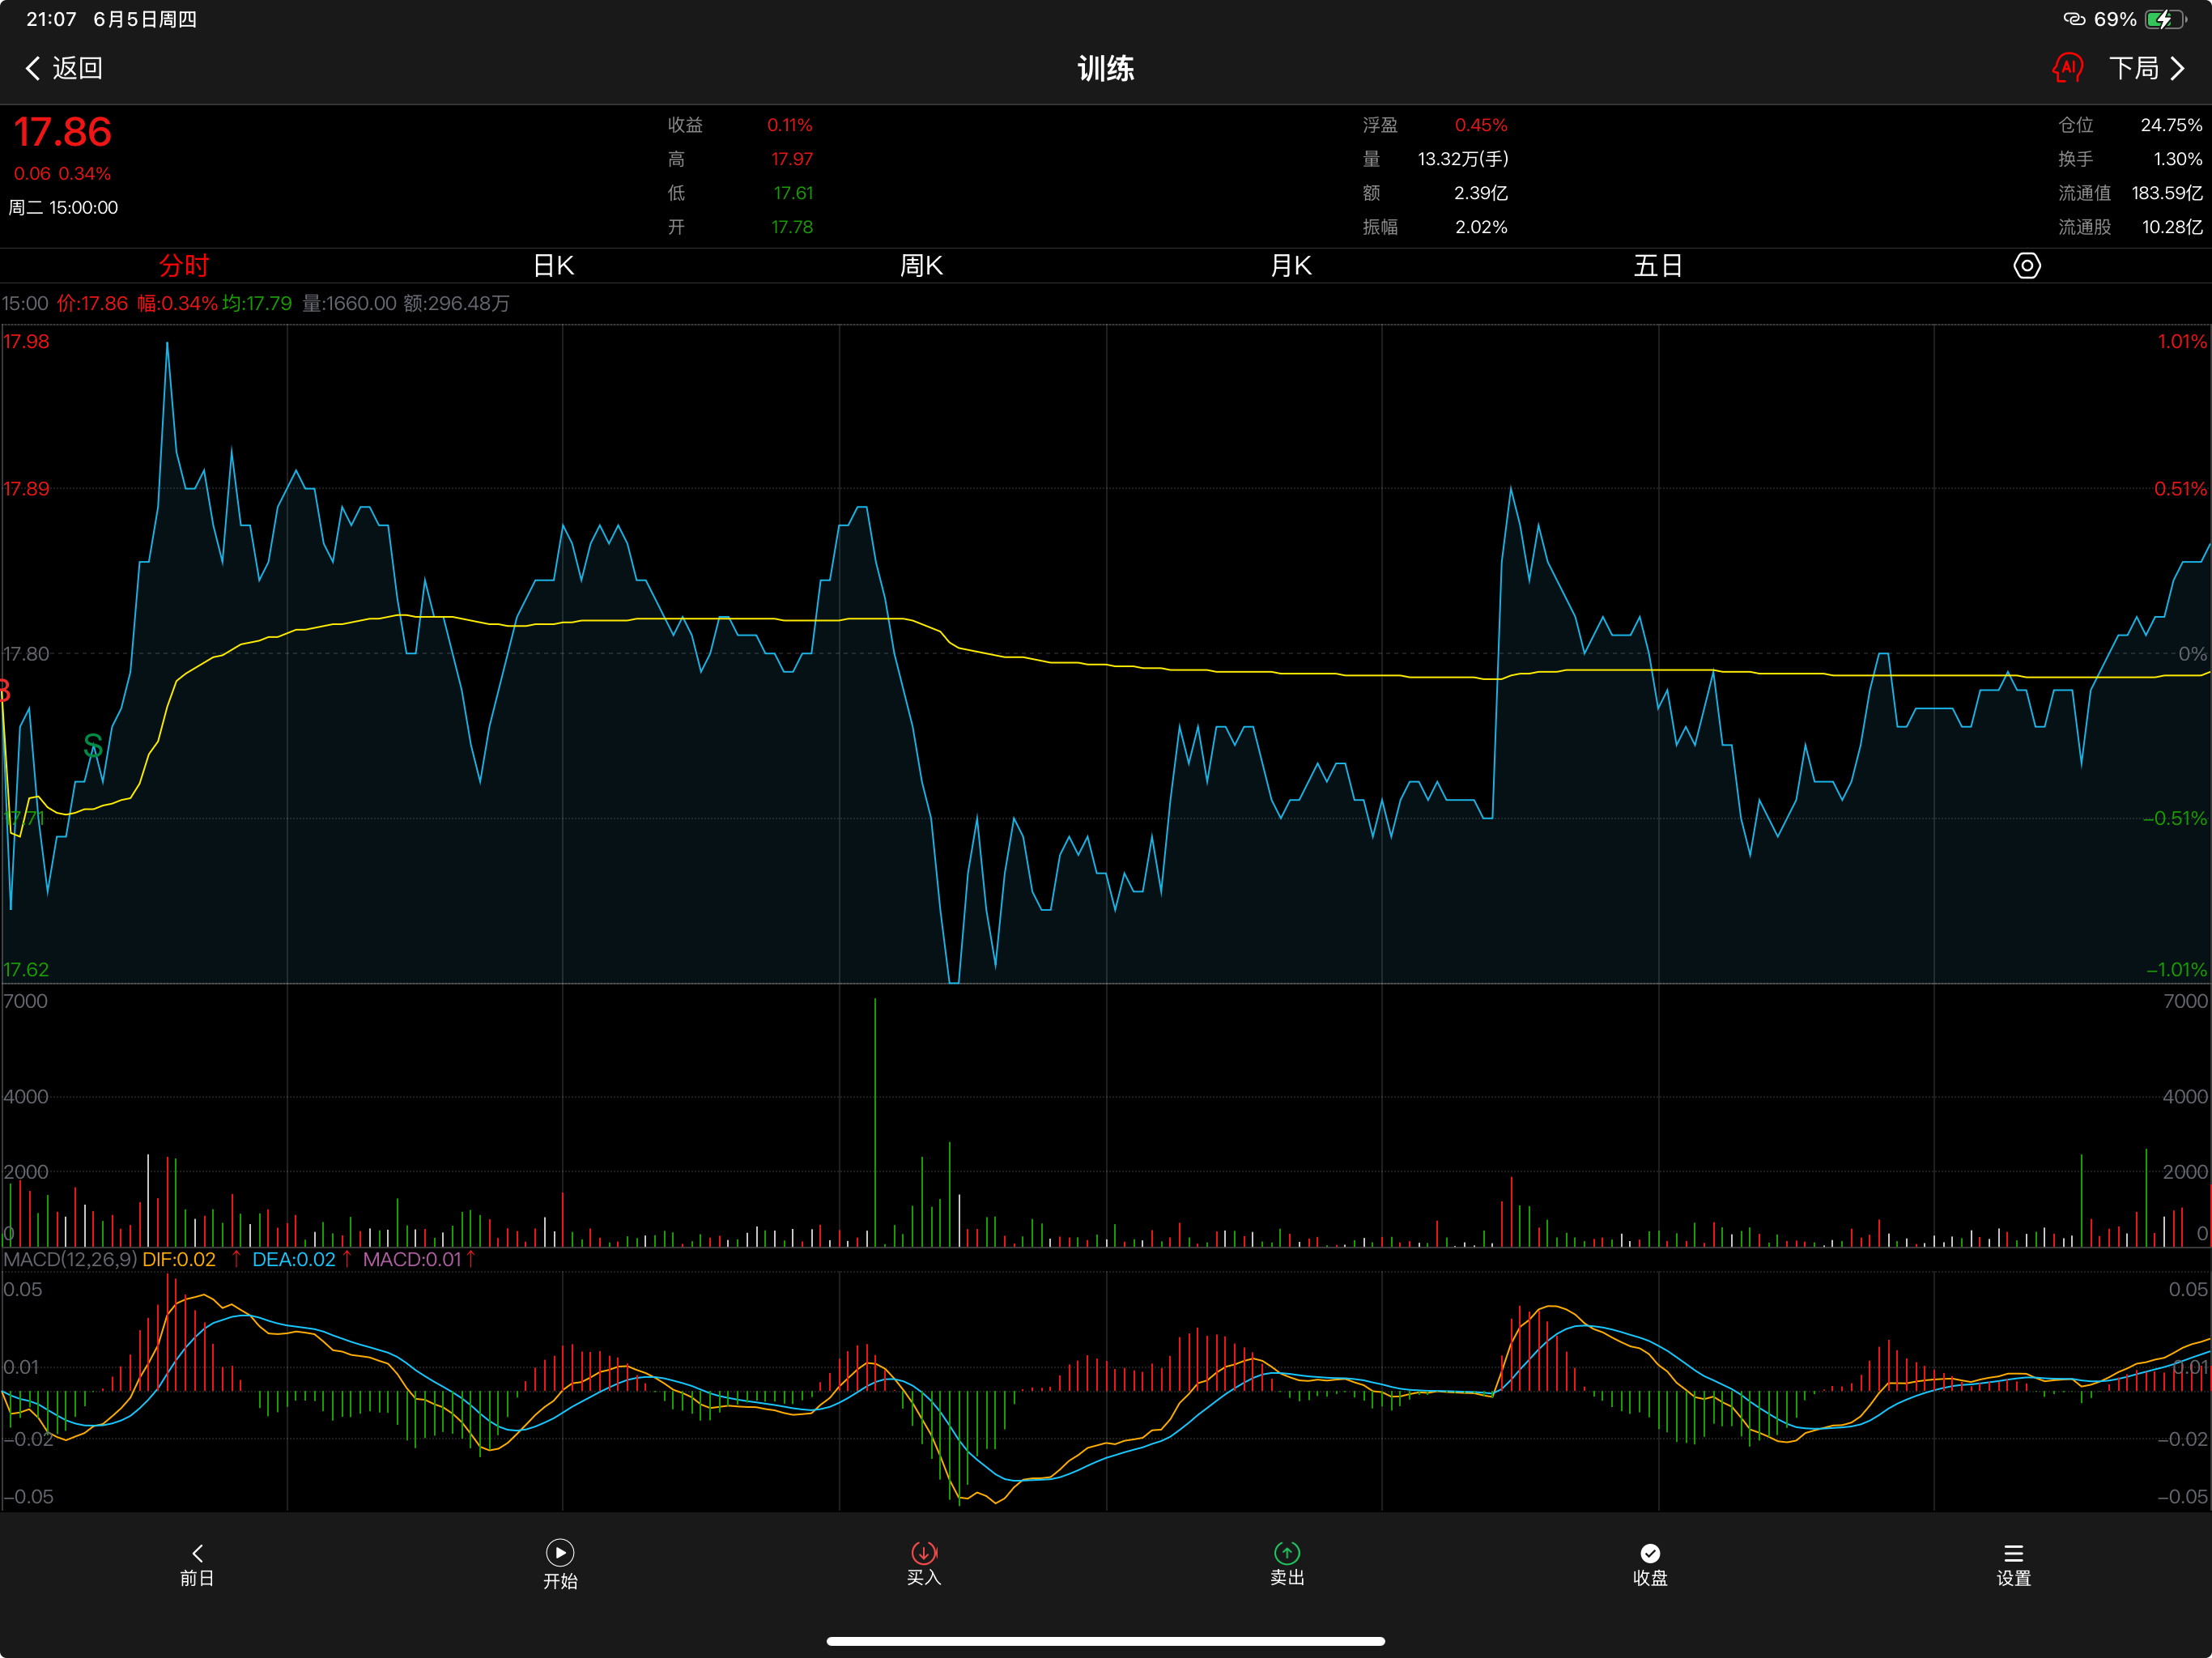Switch to the 日K tab
The width and height of the screenshot is (2212, 1658).
(x=553, y=266)
